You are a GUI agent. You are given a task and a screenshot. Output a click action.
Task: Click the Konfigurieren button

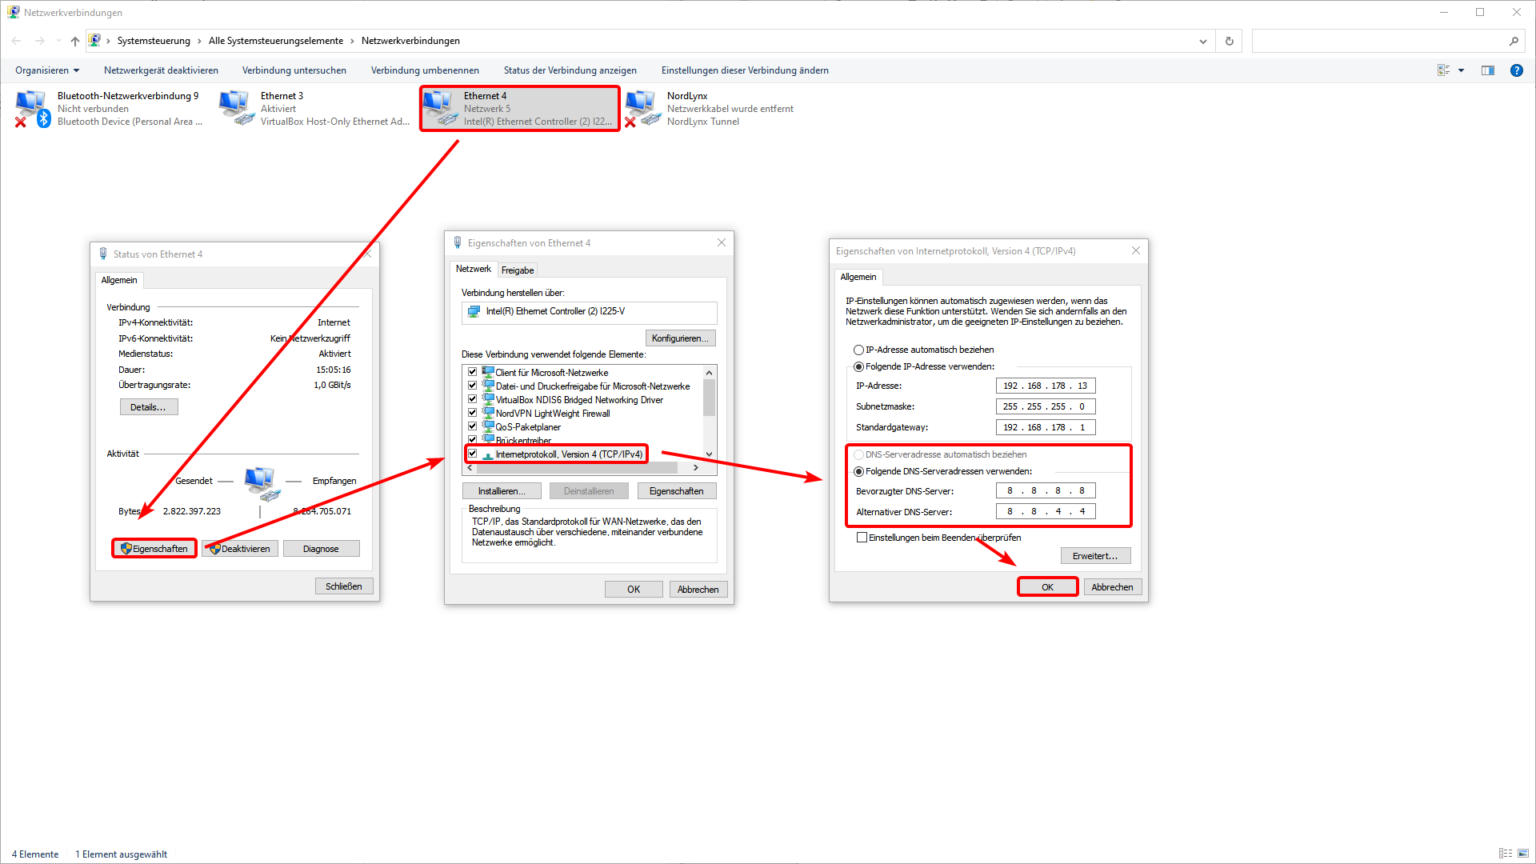point(680,338)
